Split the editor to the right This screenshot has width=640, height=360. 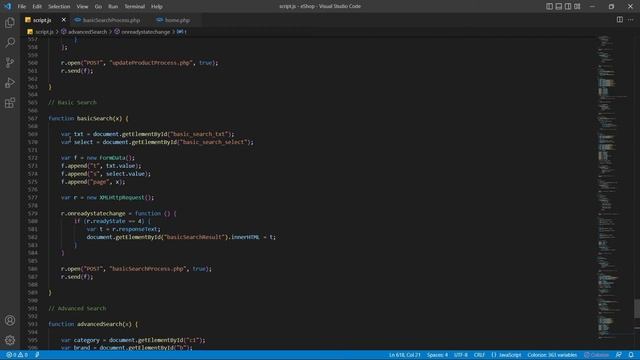tap(620, 20)
